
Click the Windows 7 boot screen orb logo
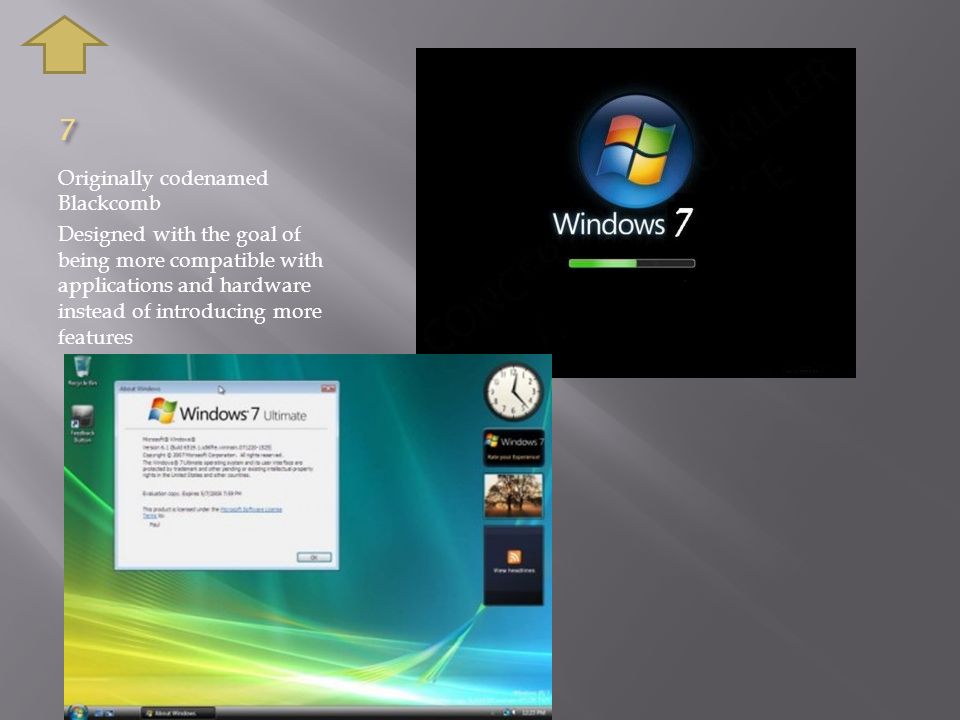(x=636, y=151)
